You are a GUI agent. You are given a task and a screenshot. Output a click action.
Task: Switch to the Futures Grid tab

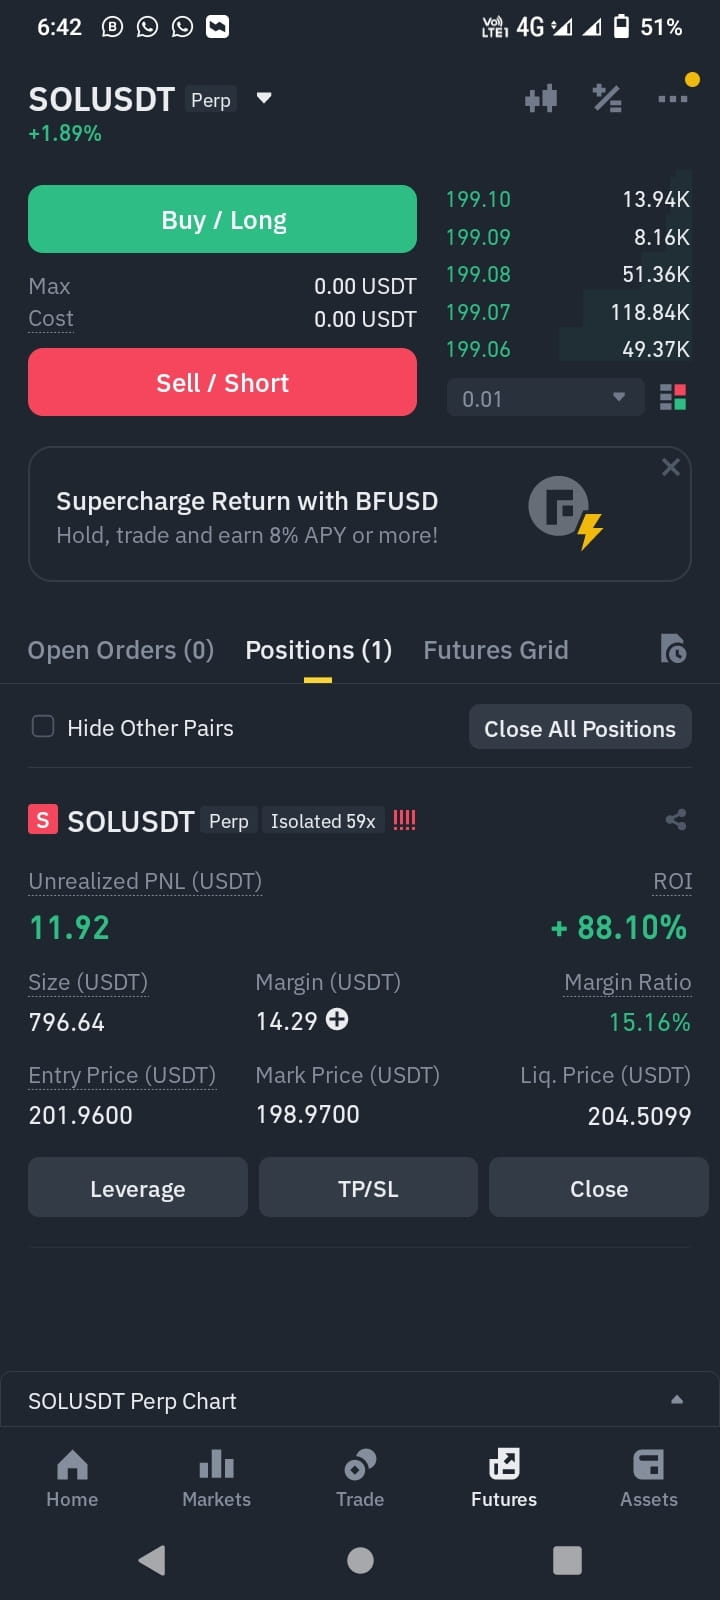click(x=496, y=650)
